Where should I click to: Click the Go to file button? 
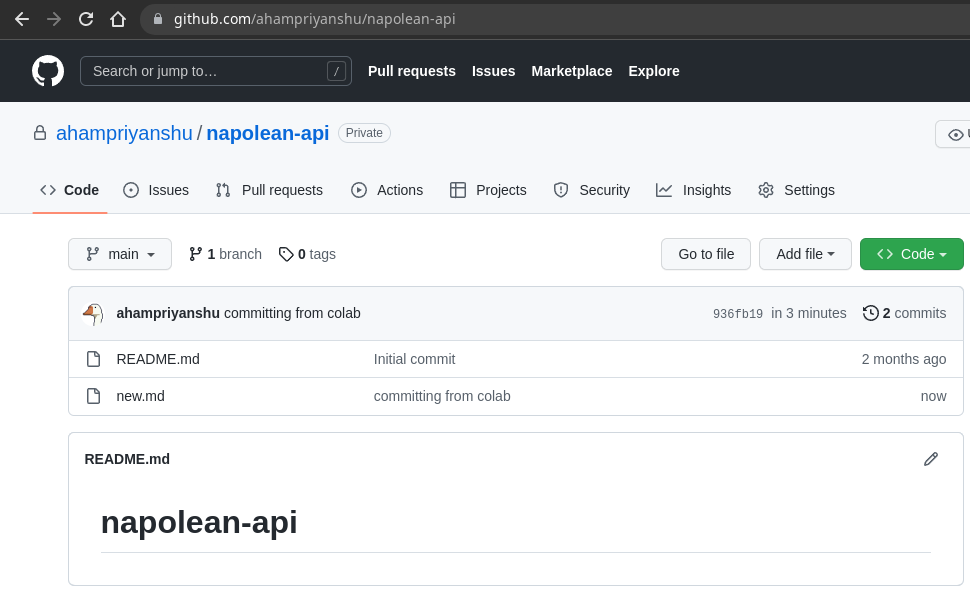pos(705,254)
